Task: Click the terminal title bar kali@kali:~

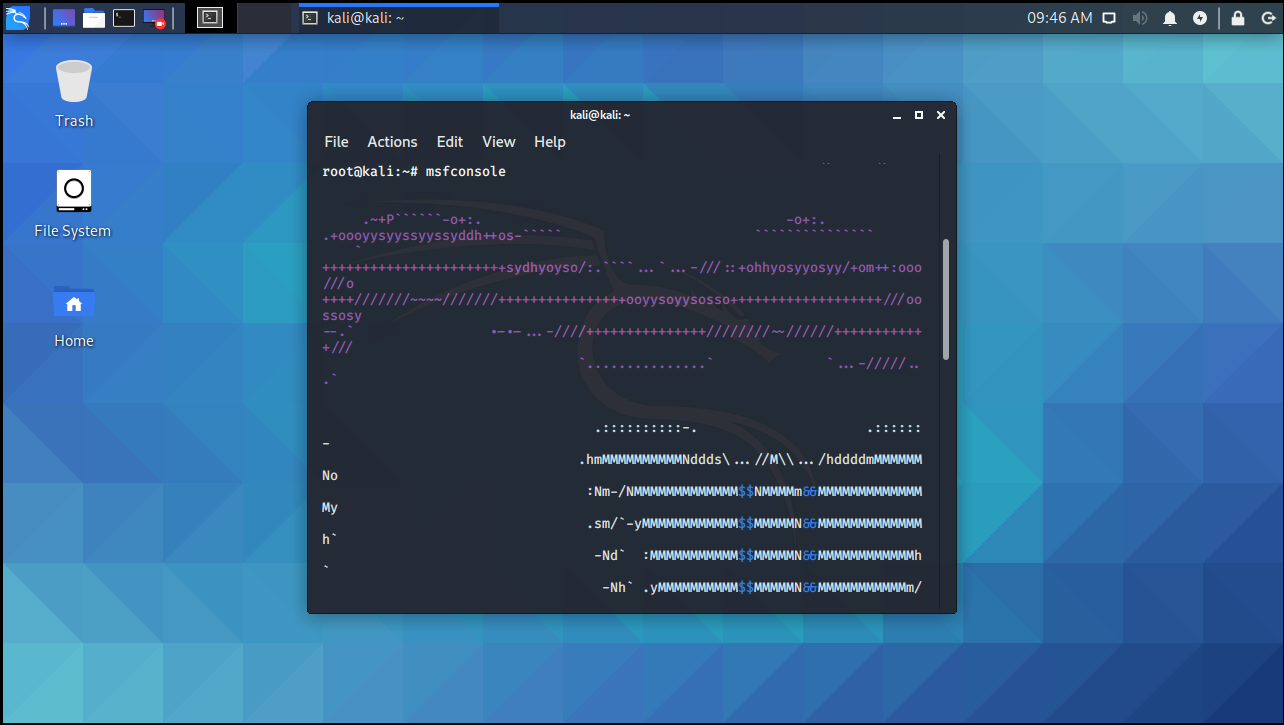Action: point(600,115)
